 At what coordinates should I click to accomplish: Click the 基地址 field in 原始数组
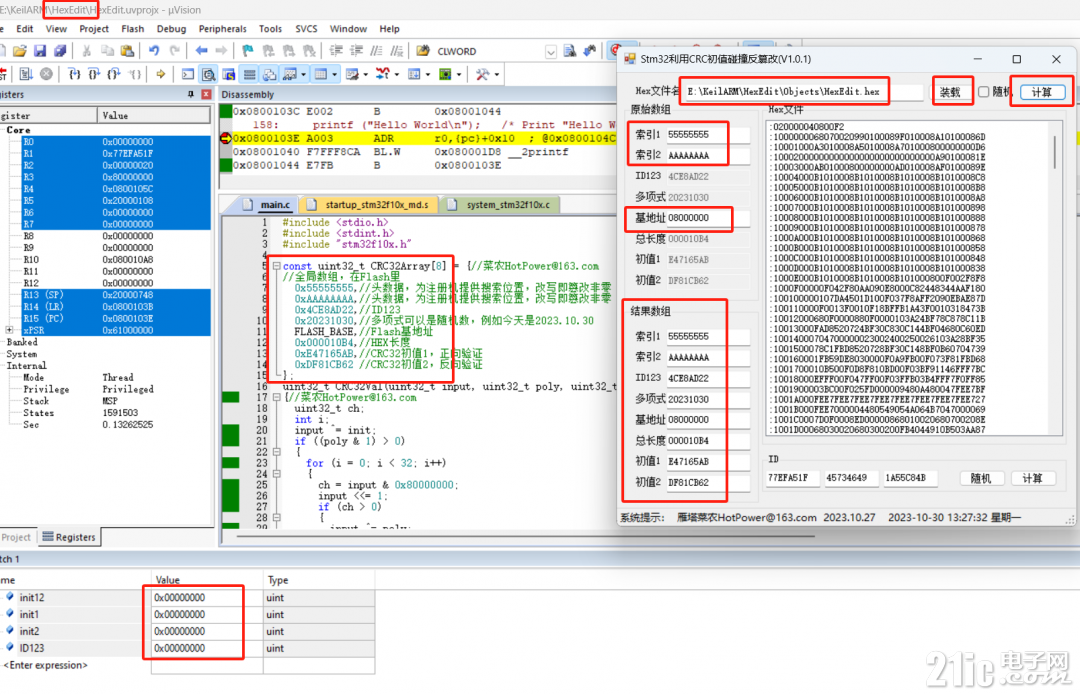(707, 218)
